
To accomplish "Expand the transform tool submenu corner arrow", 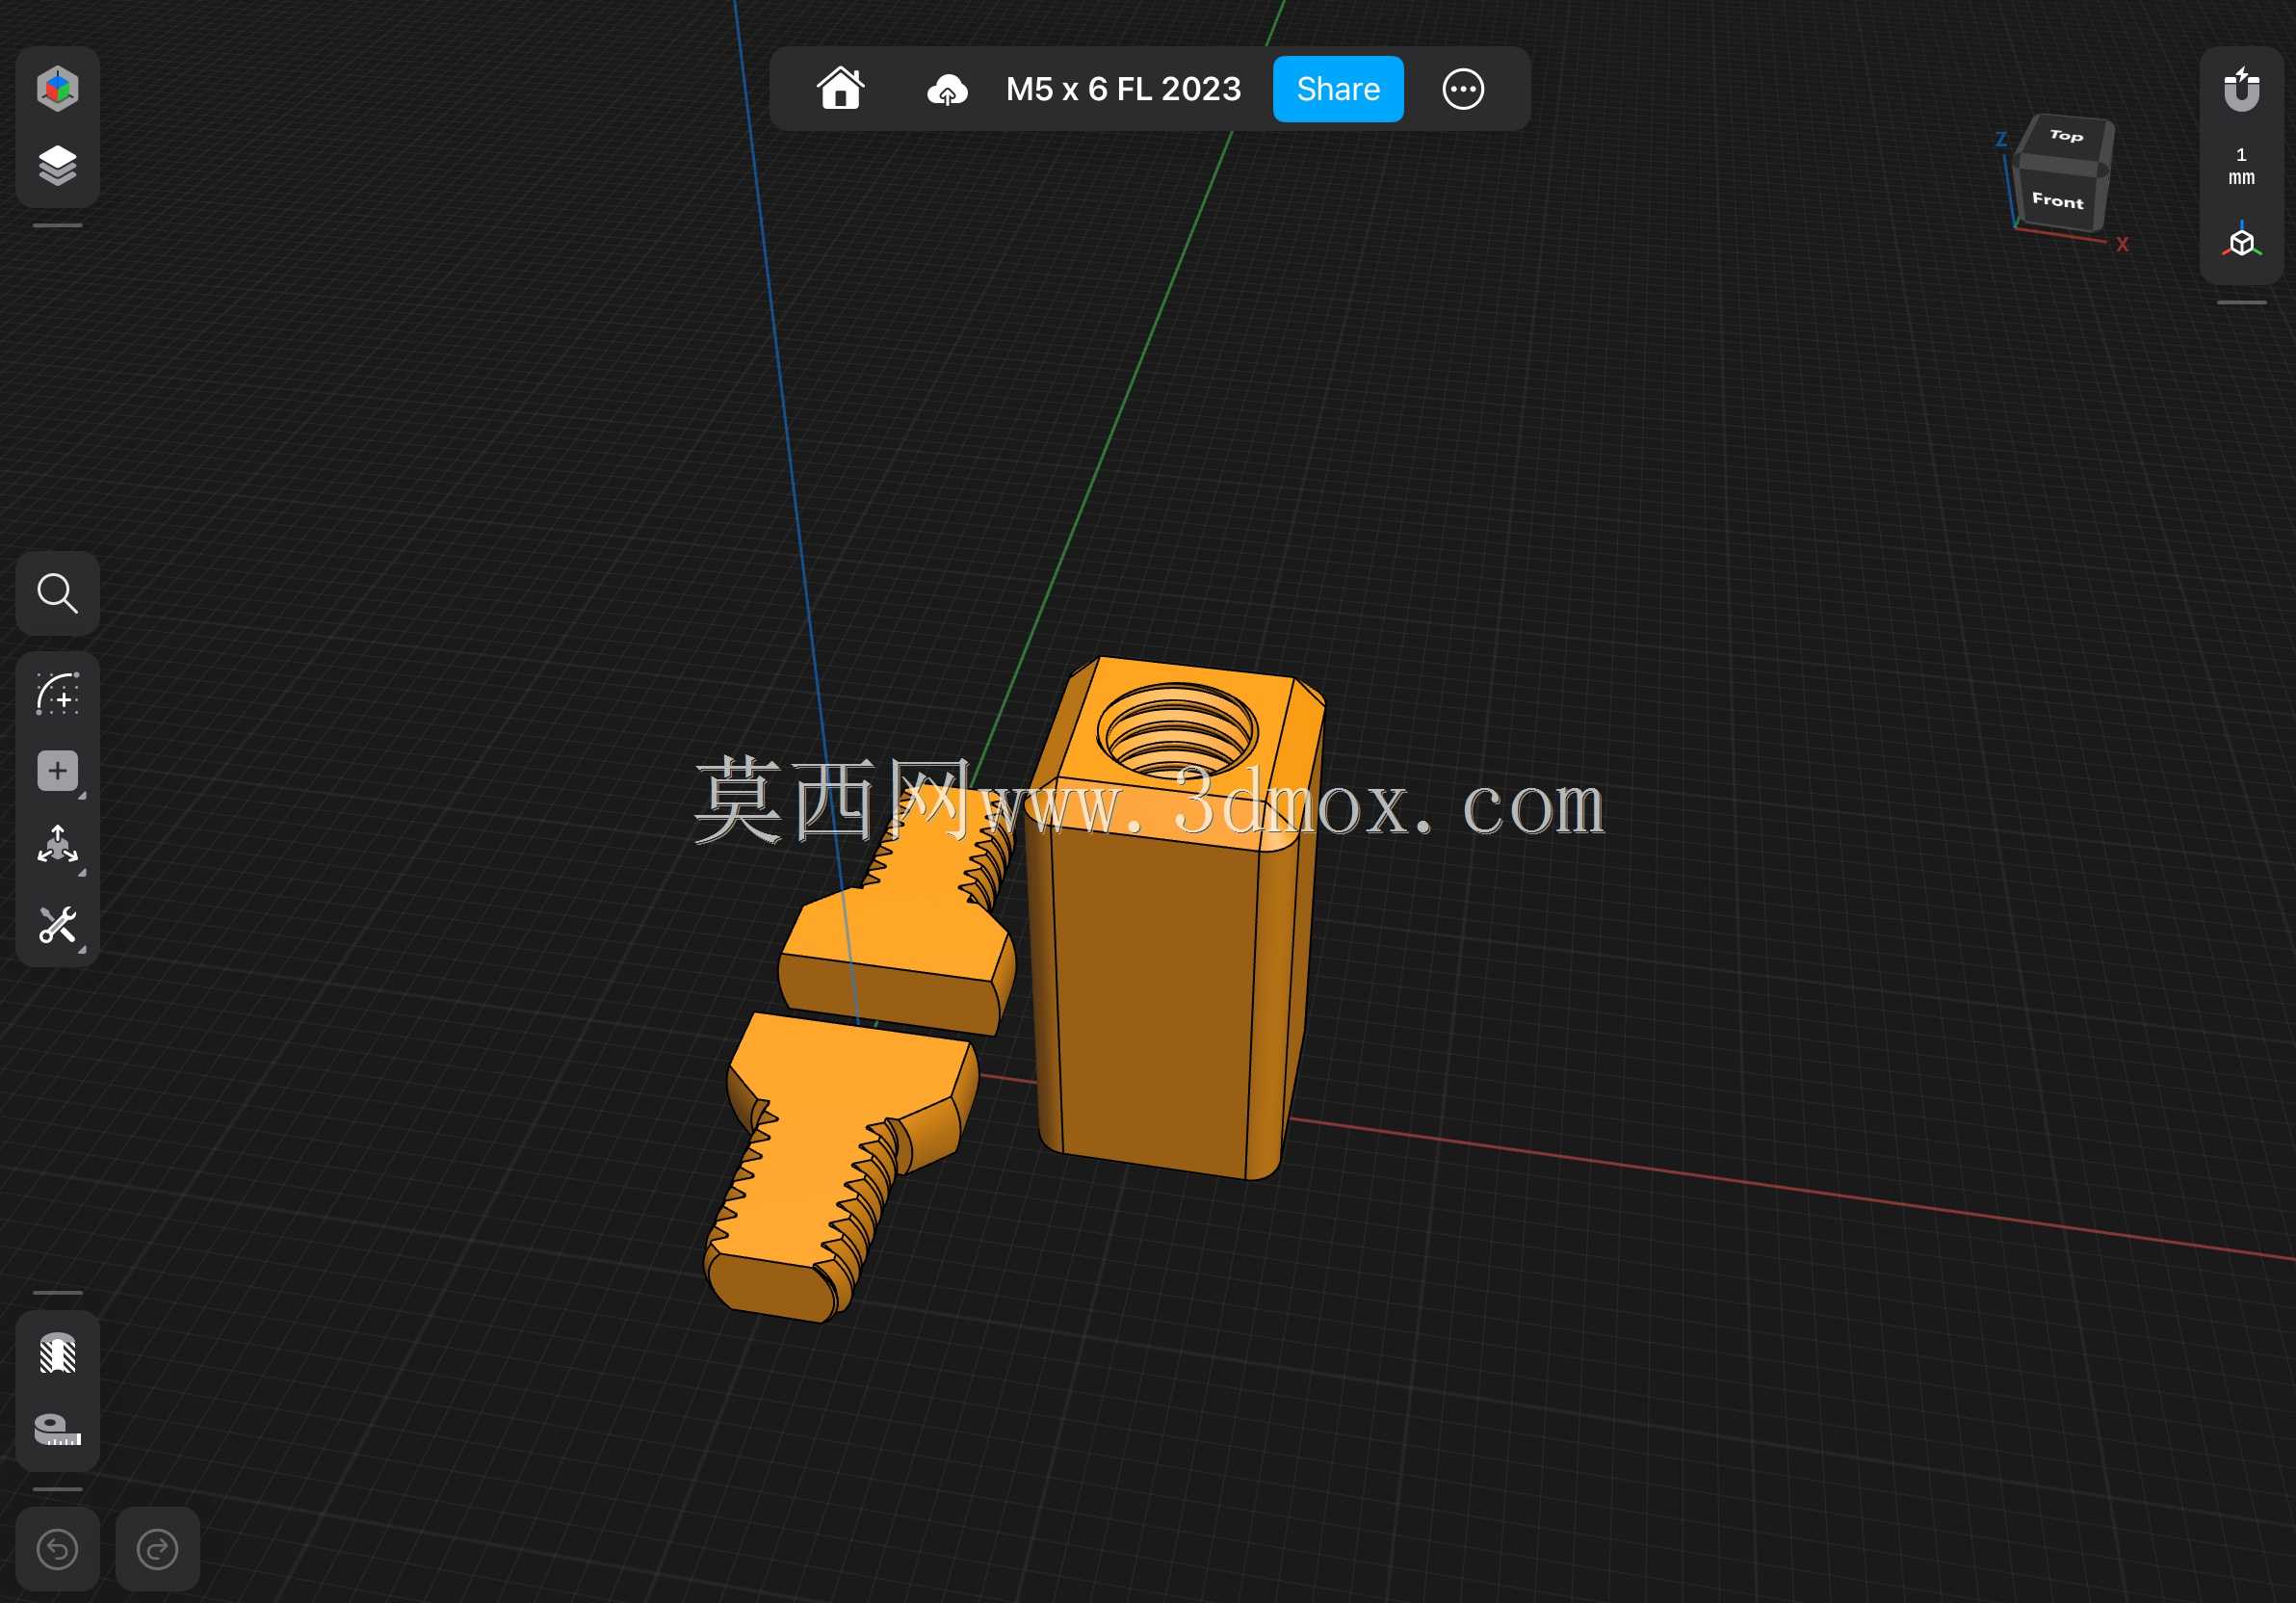I will tap(82, 873).
